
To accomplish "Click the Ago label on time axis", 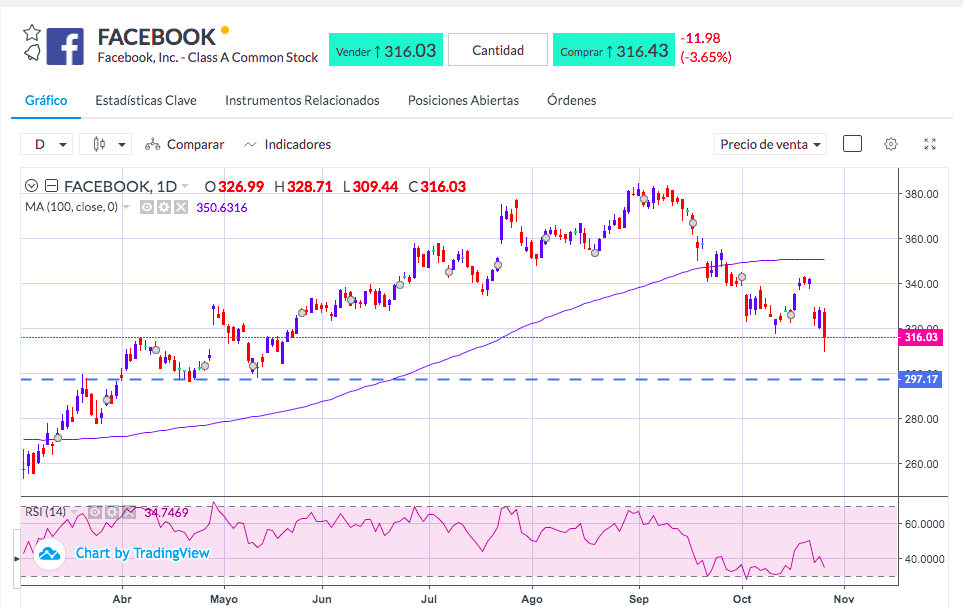I will pos(532,599).
